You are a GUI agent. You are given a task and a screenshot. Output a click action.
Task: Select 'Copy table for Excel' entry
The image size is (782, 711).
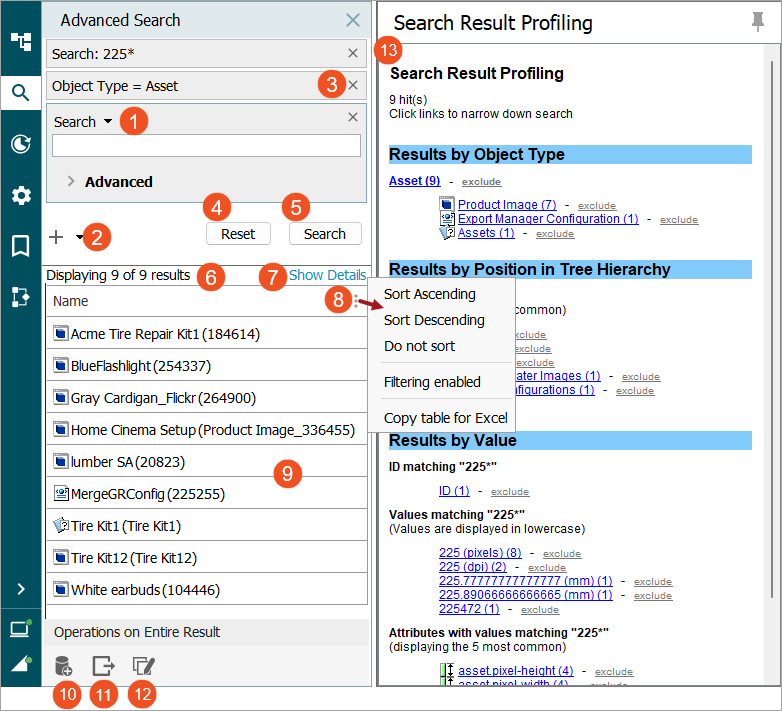tap(445, 418)
